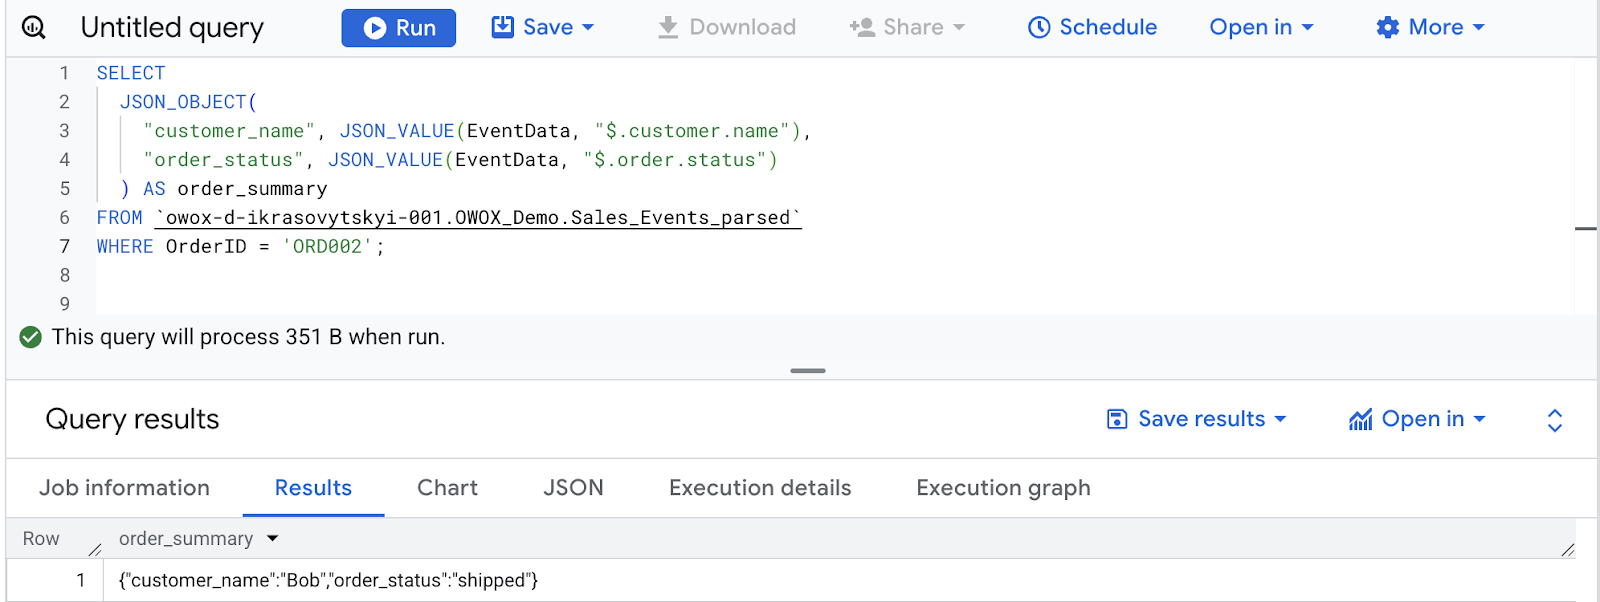Click the order_summary column resize handle at right

click(x=1567, y=549)
